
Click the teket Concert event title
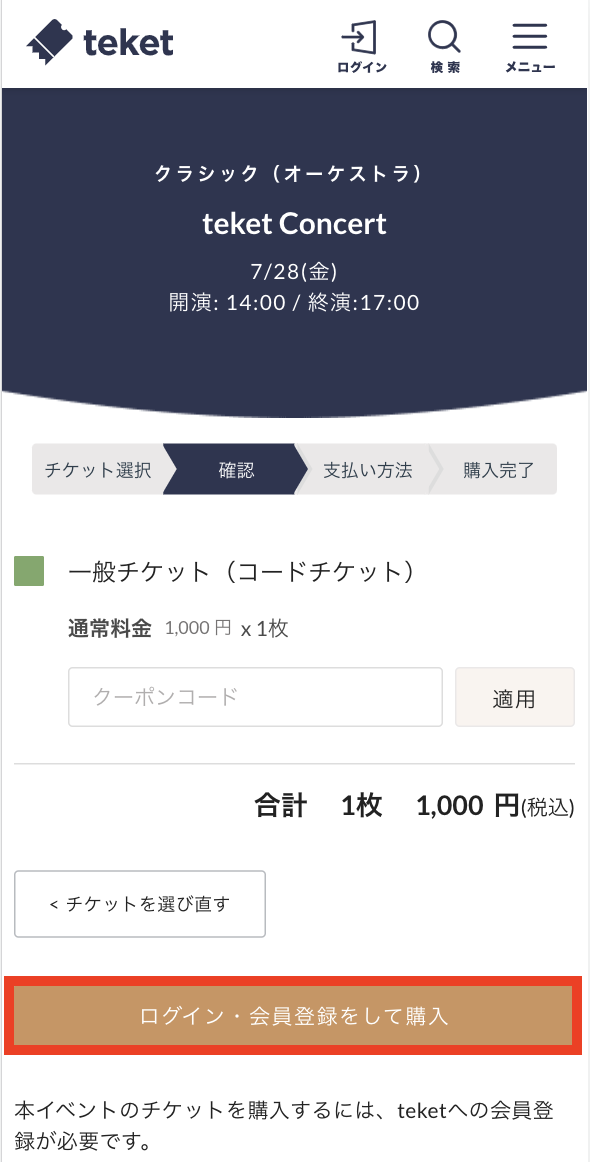click(295, 224)
